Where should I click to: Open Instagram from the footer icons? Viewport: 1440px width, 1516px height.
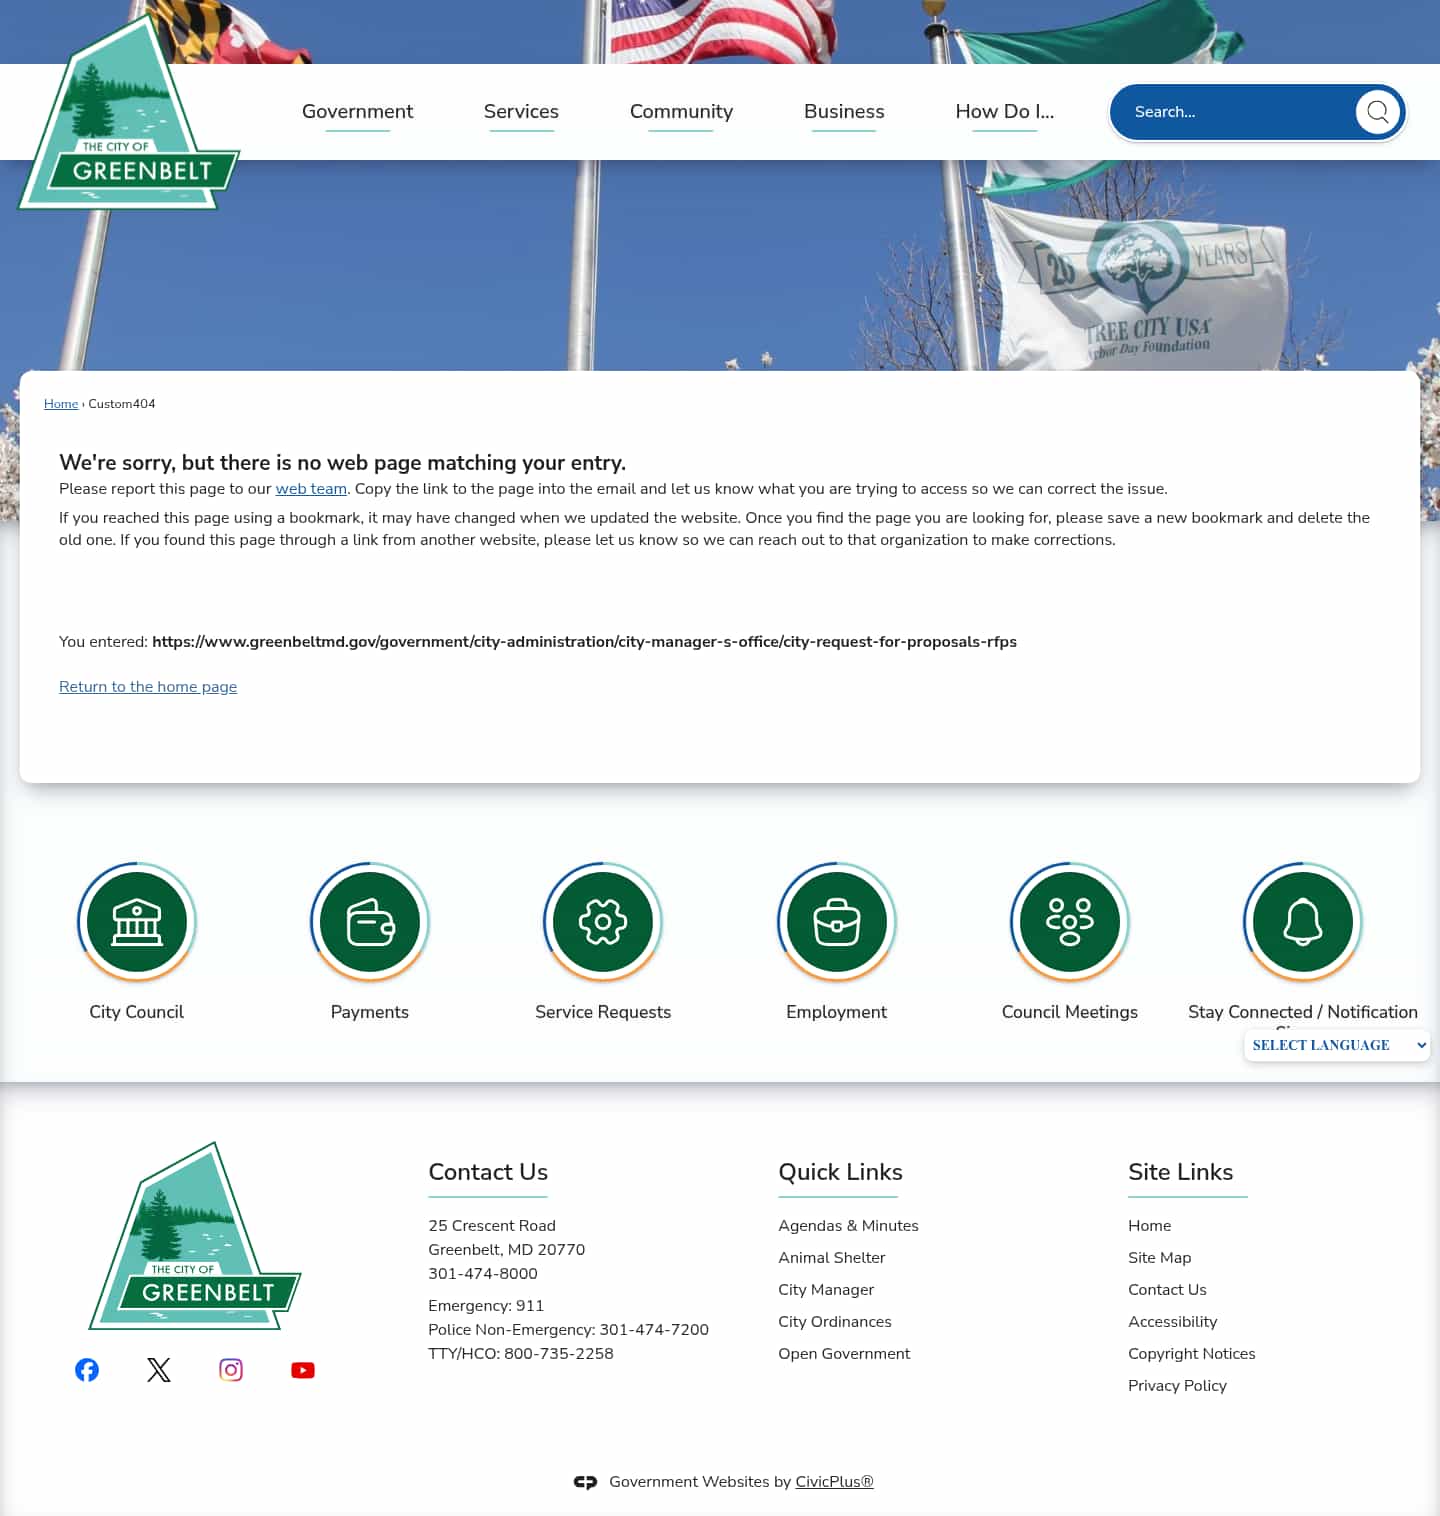point(231,1370)
